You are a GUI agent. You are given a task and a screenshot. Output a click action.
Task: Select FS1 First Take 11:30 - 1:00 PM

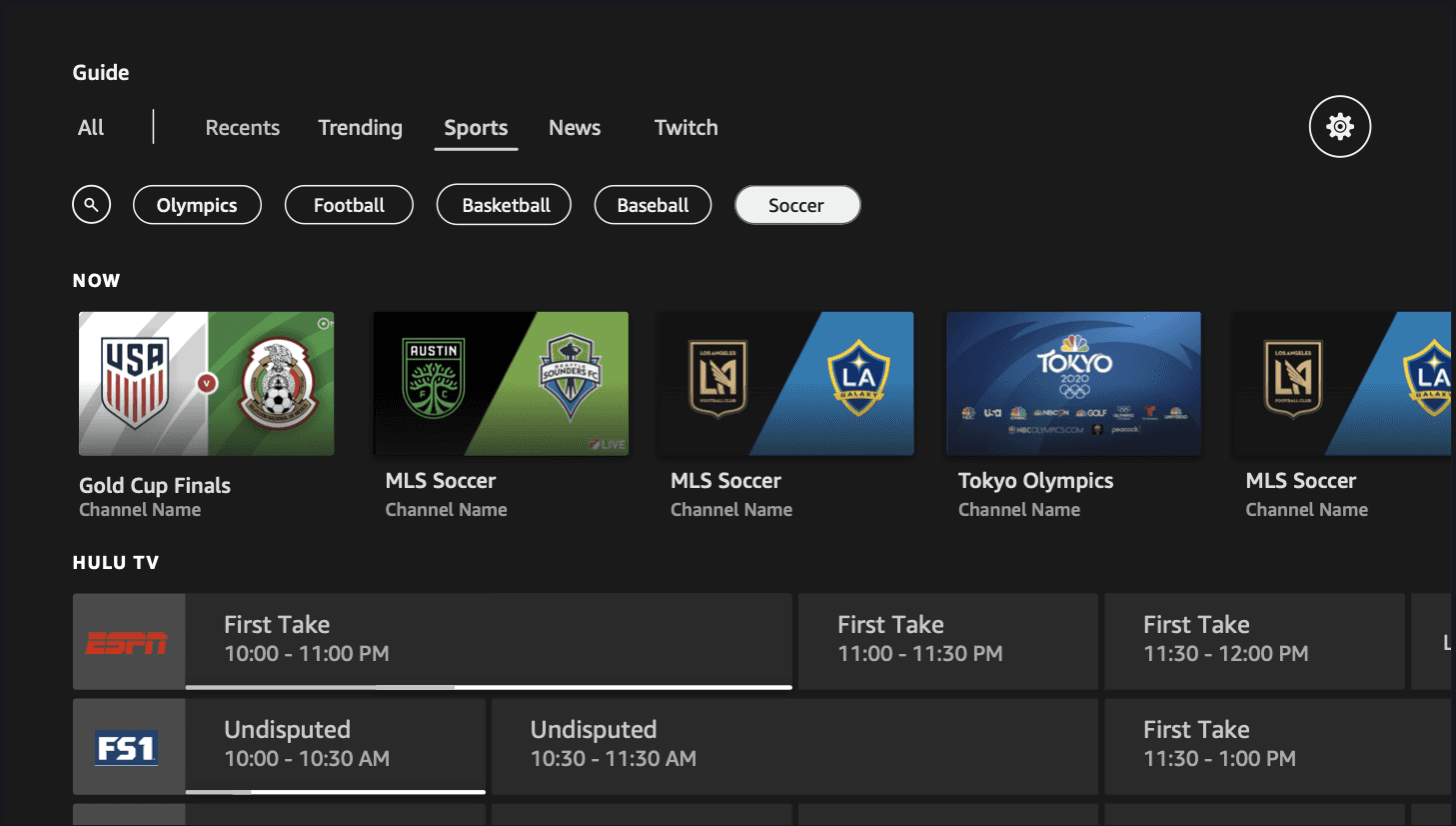(x=1280, y=747)
